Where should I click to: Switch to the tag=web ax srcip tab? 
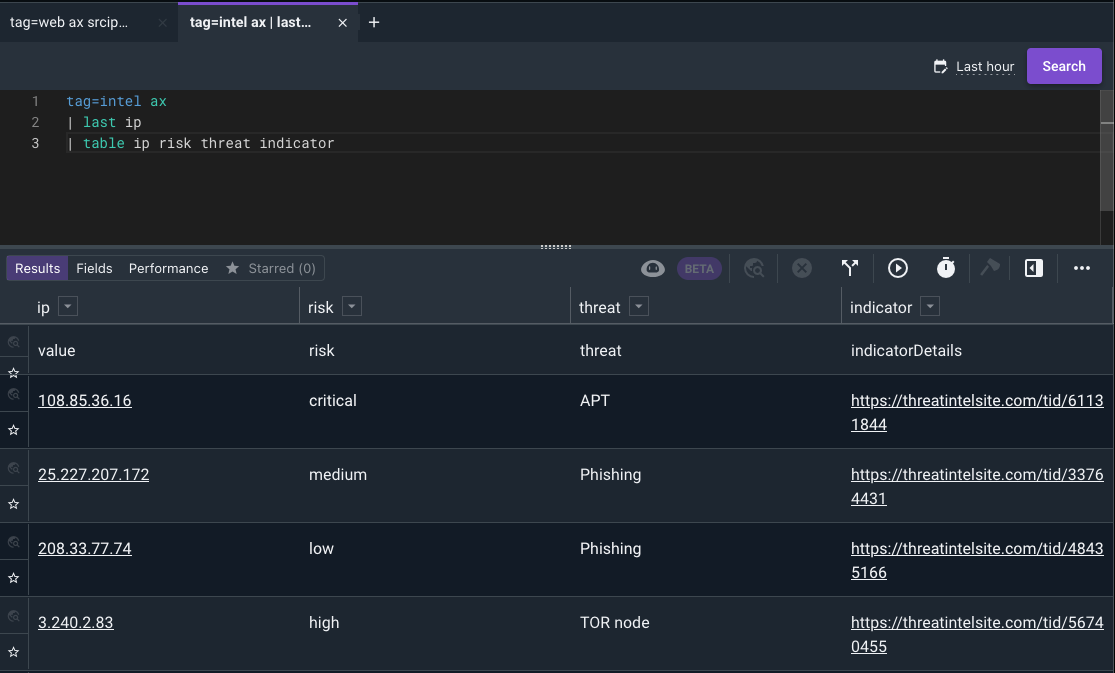(x=69, y=22)
